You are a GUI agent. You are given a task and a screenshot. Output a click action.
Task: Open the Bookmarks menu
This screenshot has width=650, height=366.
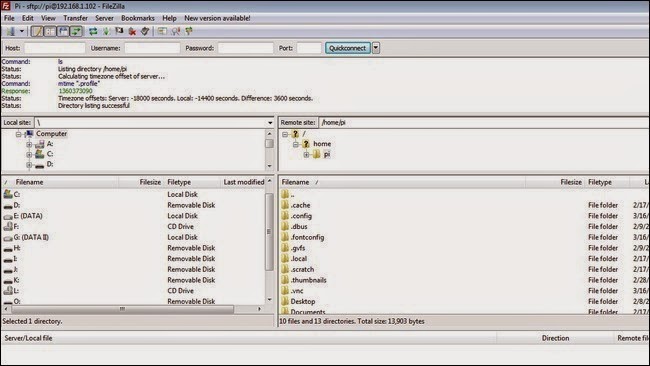138,18
